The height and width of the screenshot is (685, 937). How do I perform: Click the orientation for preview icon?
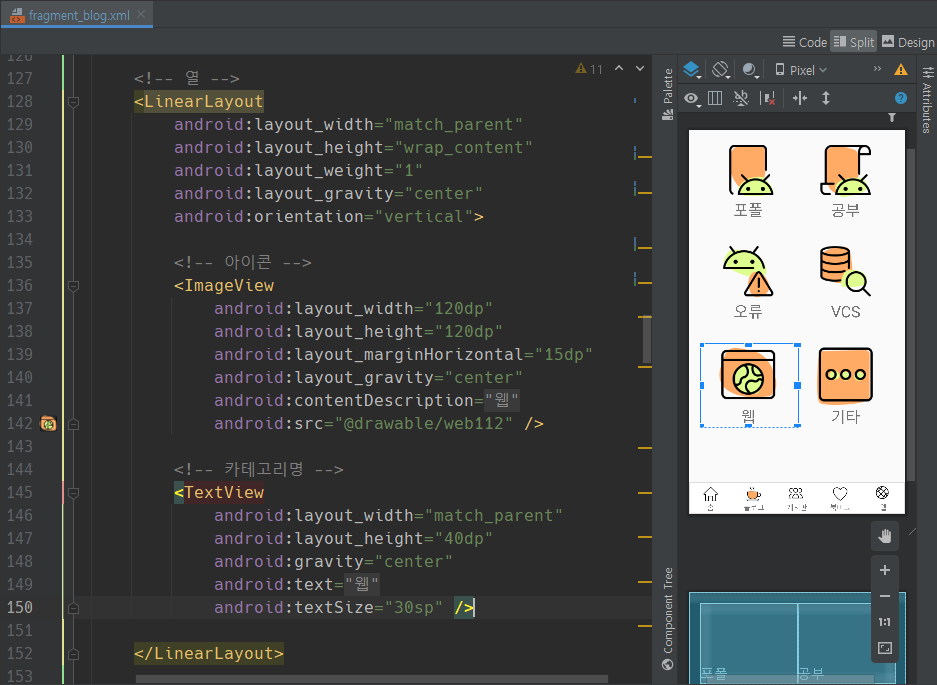click(721, 70)
